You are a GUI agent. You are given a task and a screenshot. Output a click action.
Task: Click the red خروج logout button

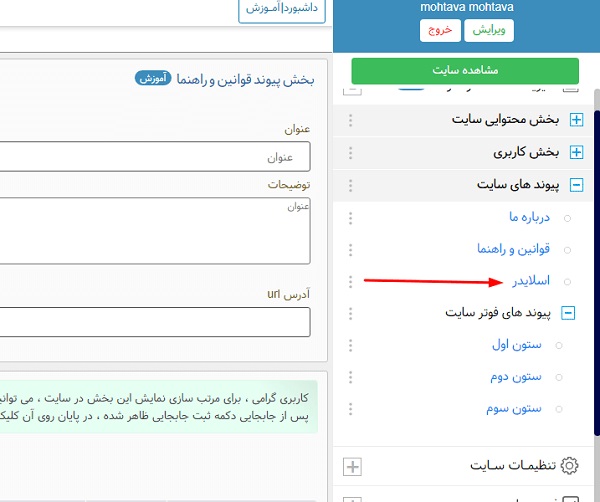pos(441,30)
